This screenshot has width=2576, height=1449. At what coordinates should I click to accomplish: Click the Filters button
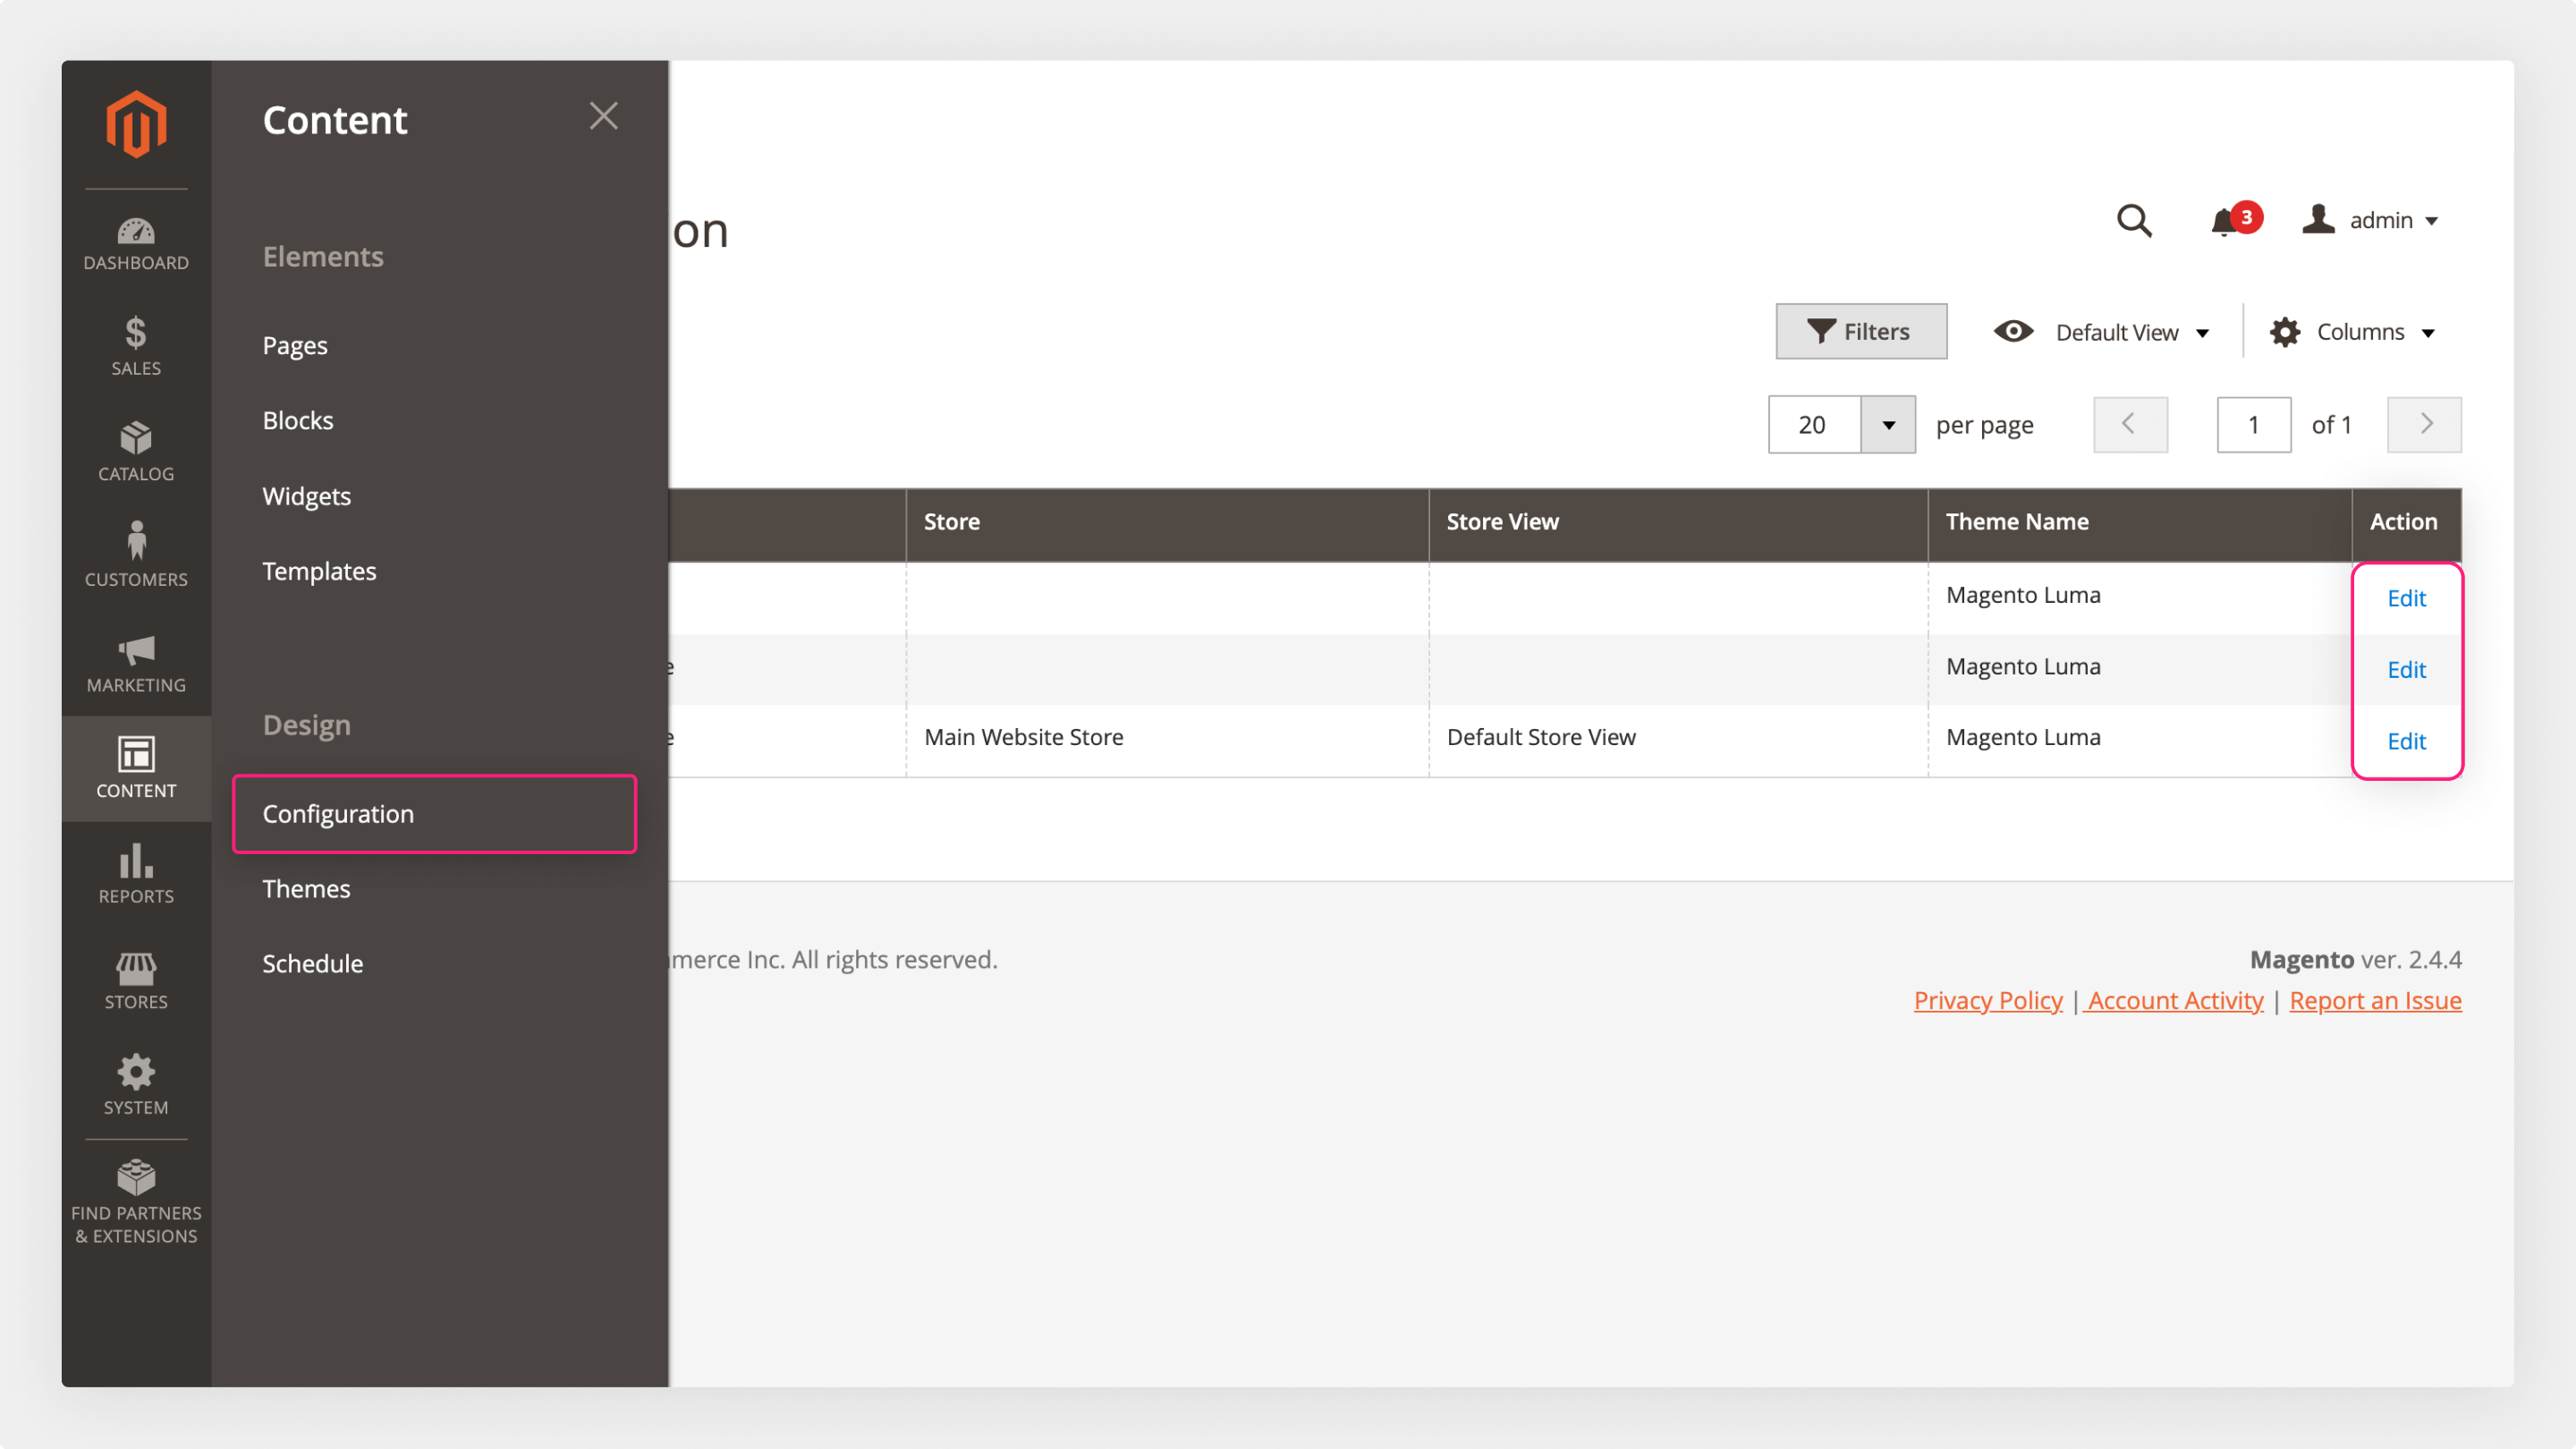tap(1861, 331)
